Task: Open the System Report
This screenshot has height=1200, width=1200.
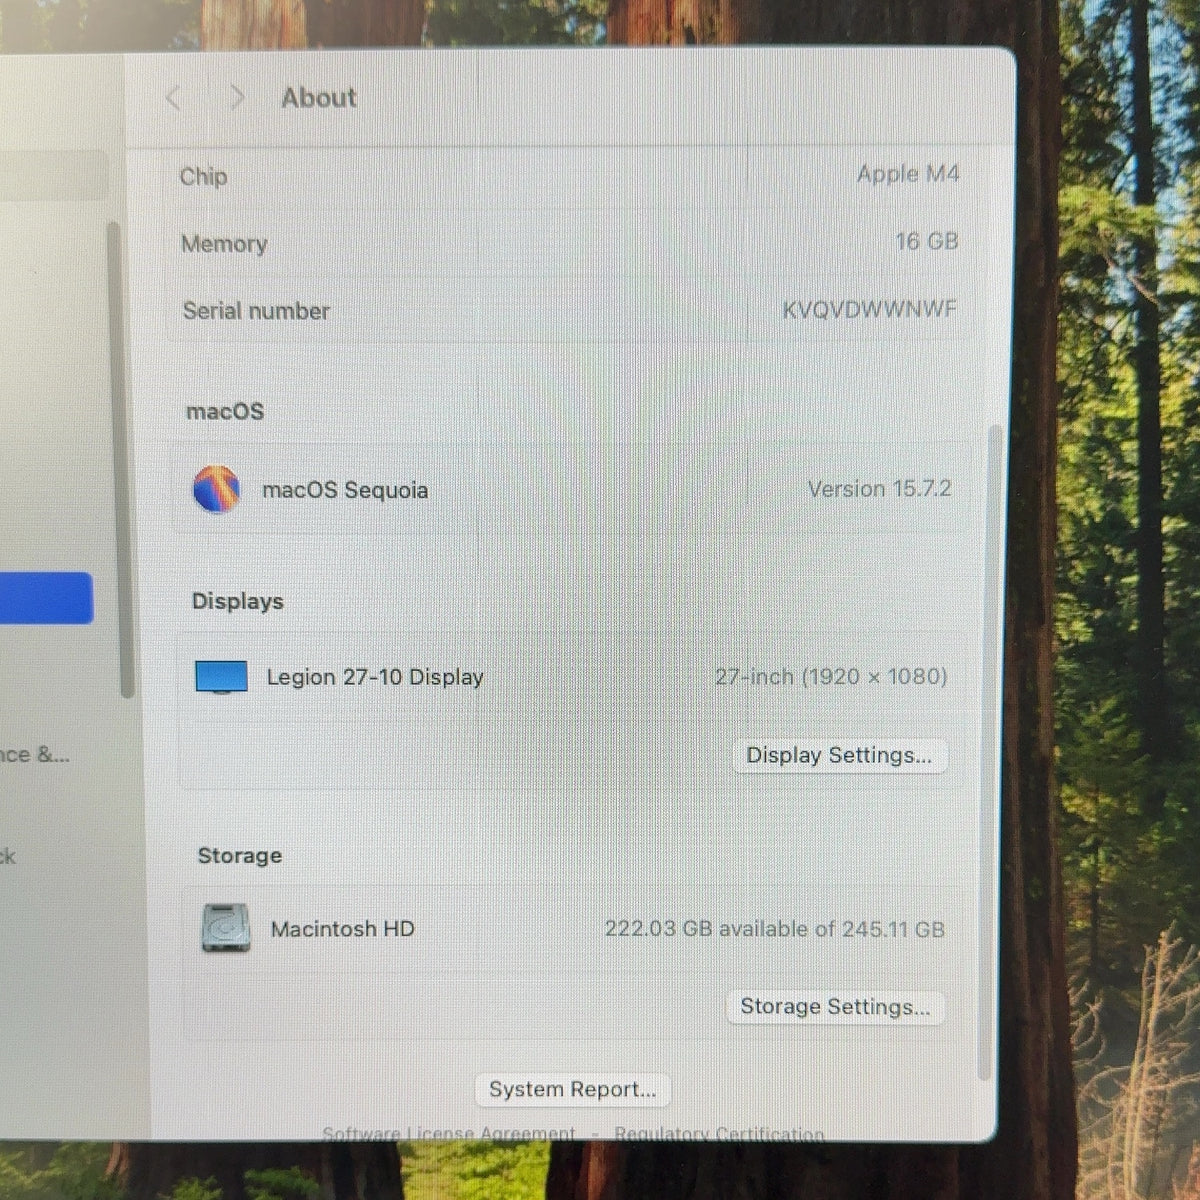Action: click(573, 1089)
